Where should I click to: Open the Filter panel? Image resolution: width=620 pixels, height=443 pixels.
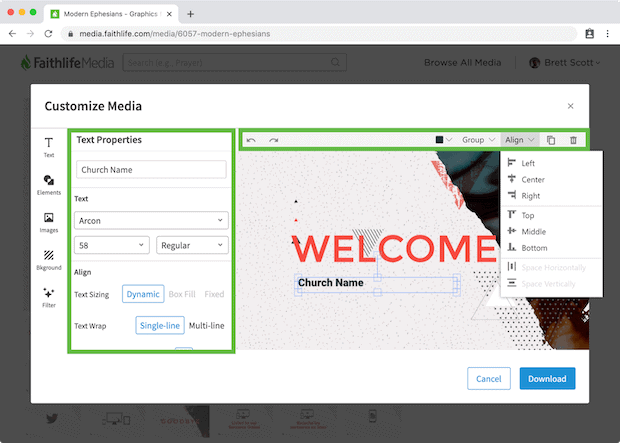coord(48,296)
